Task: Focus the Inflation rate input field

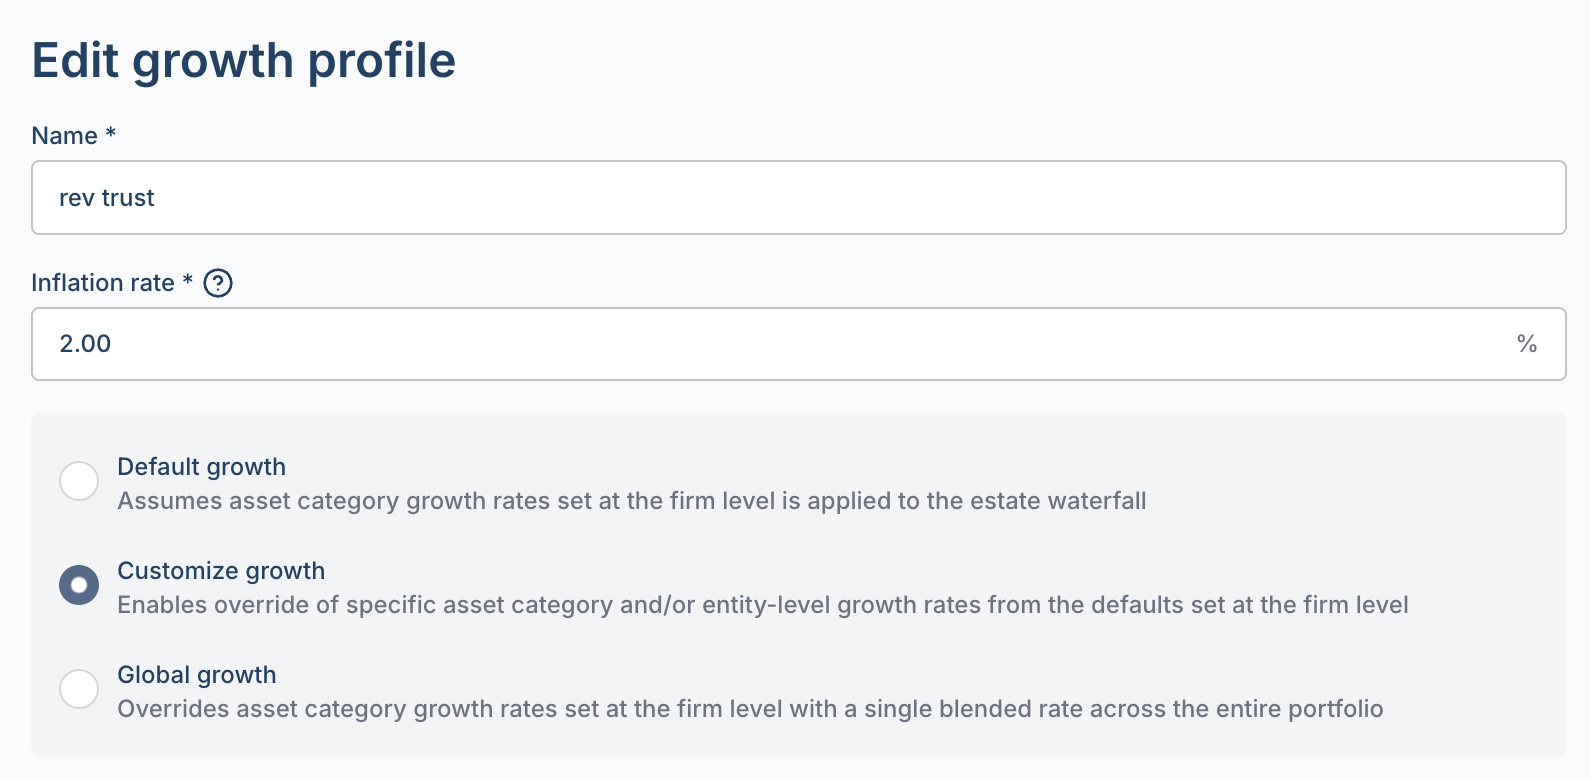Action: click(x=798, y=344)
